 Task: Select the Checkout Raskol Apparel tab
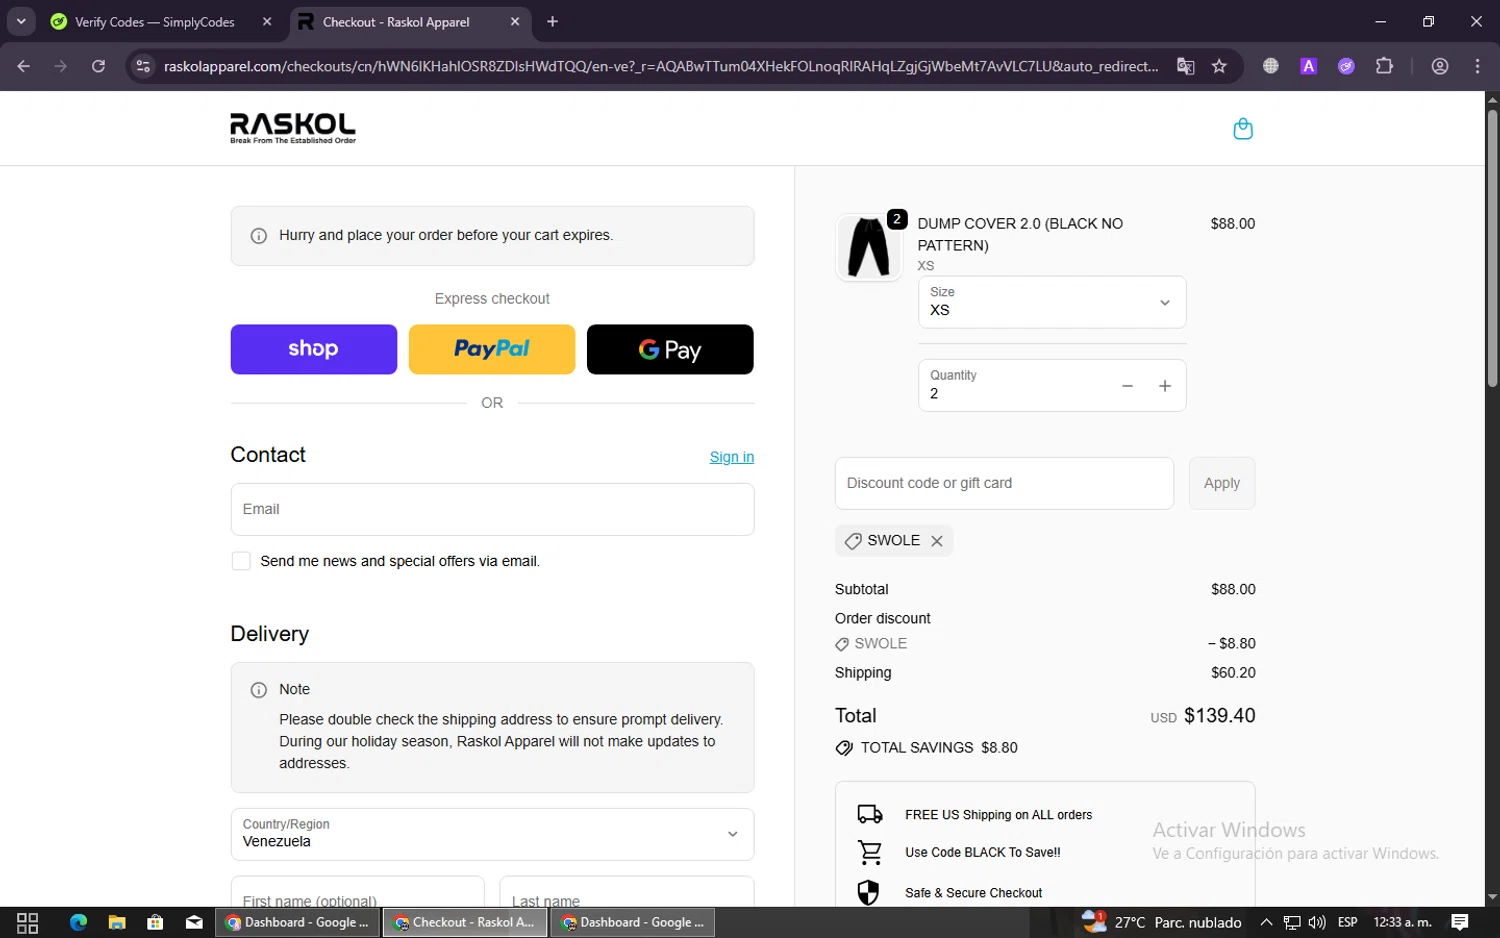pos(396,22)
